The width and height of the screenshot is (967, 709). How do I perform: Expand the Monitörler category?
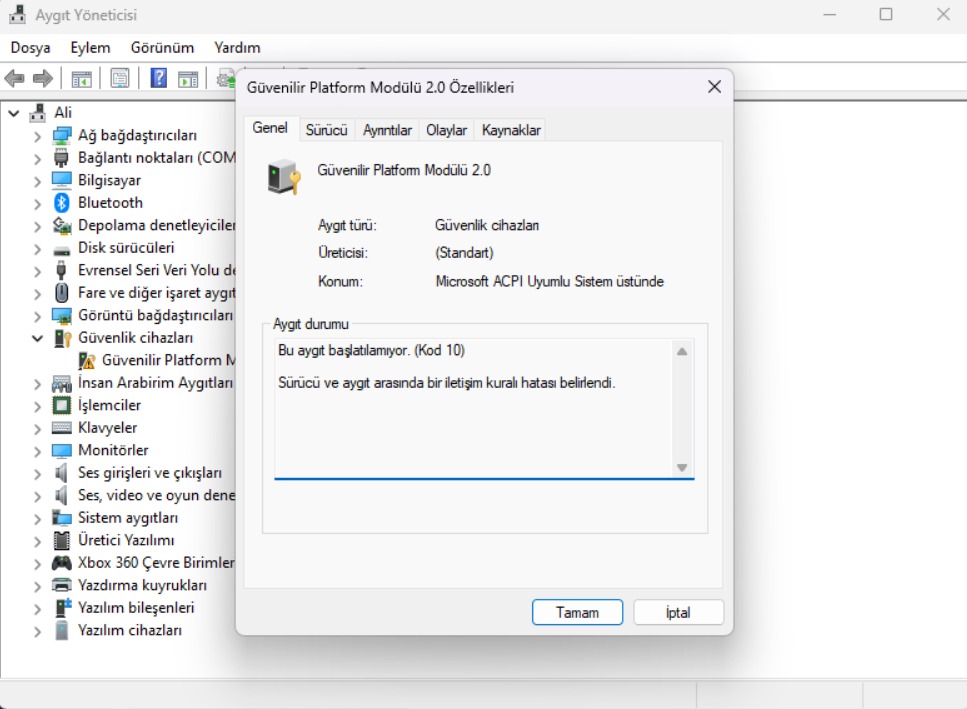pyautogui.click(x=37, y=451)
